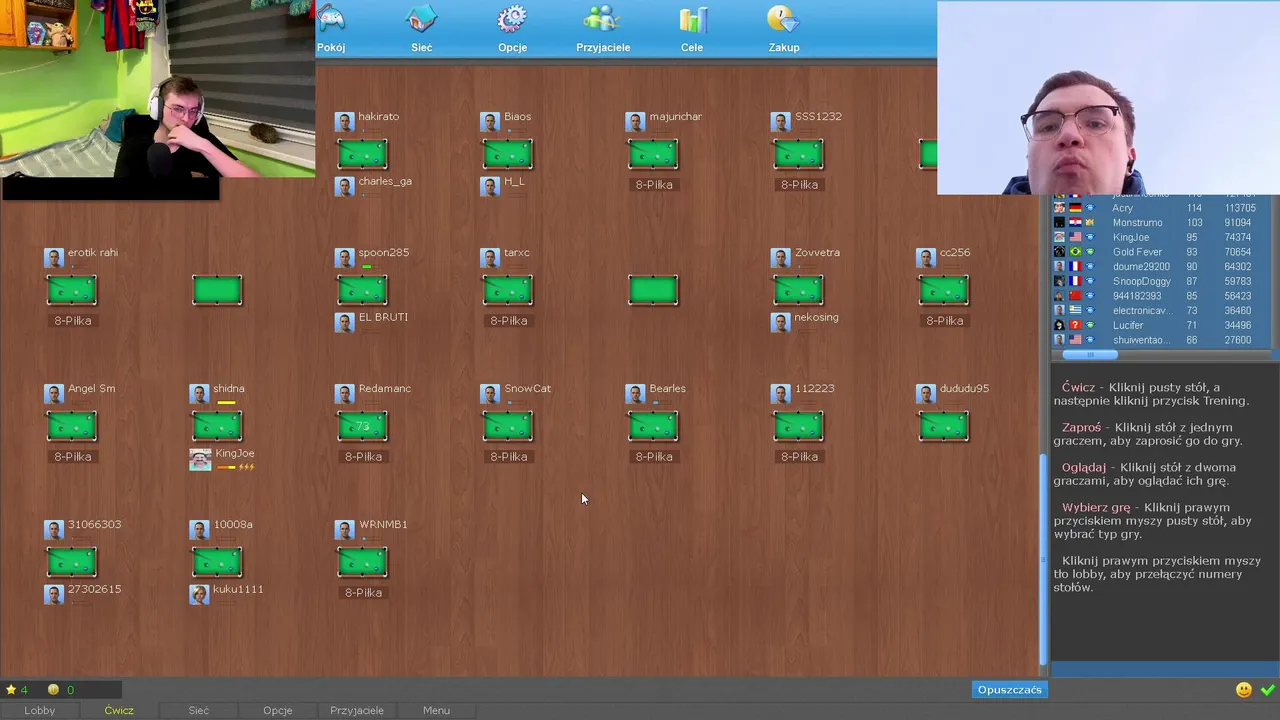Click the green checkmark icon in bottom bar

click(1268, 690)
